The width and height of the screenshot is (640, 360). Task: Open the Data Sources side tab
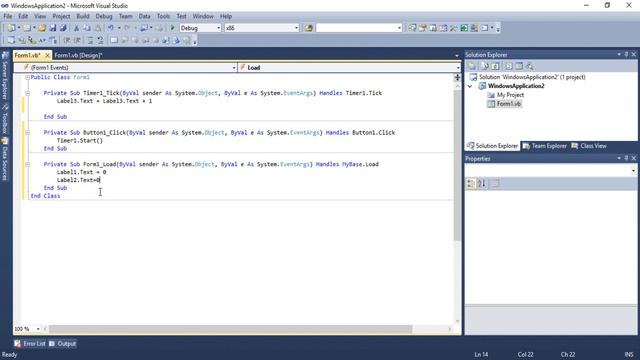click(5, 159)
